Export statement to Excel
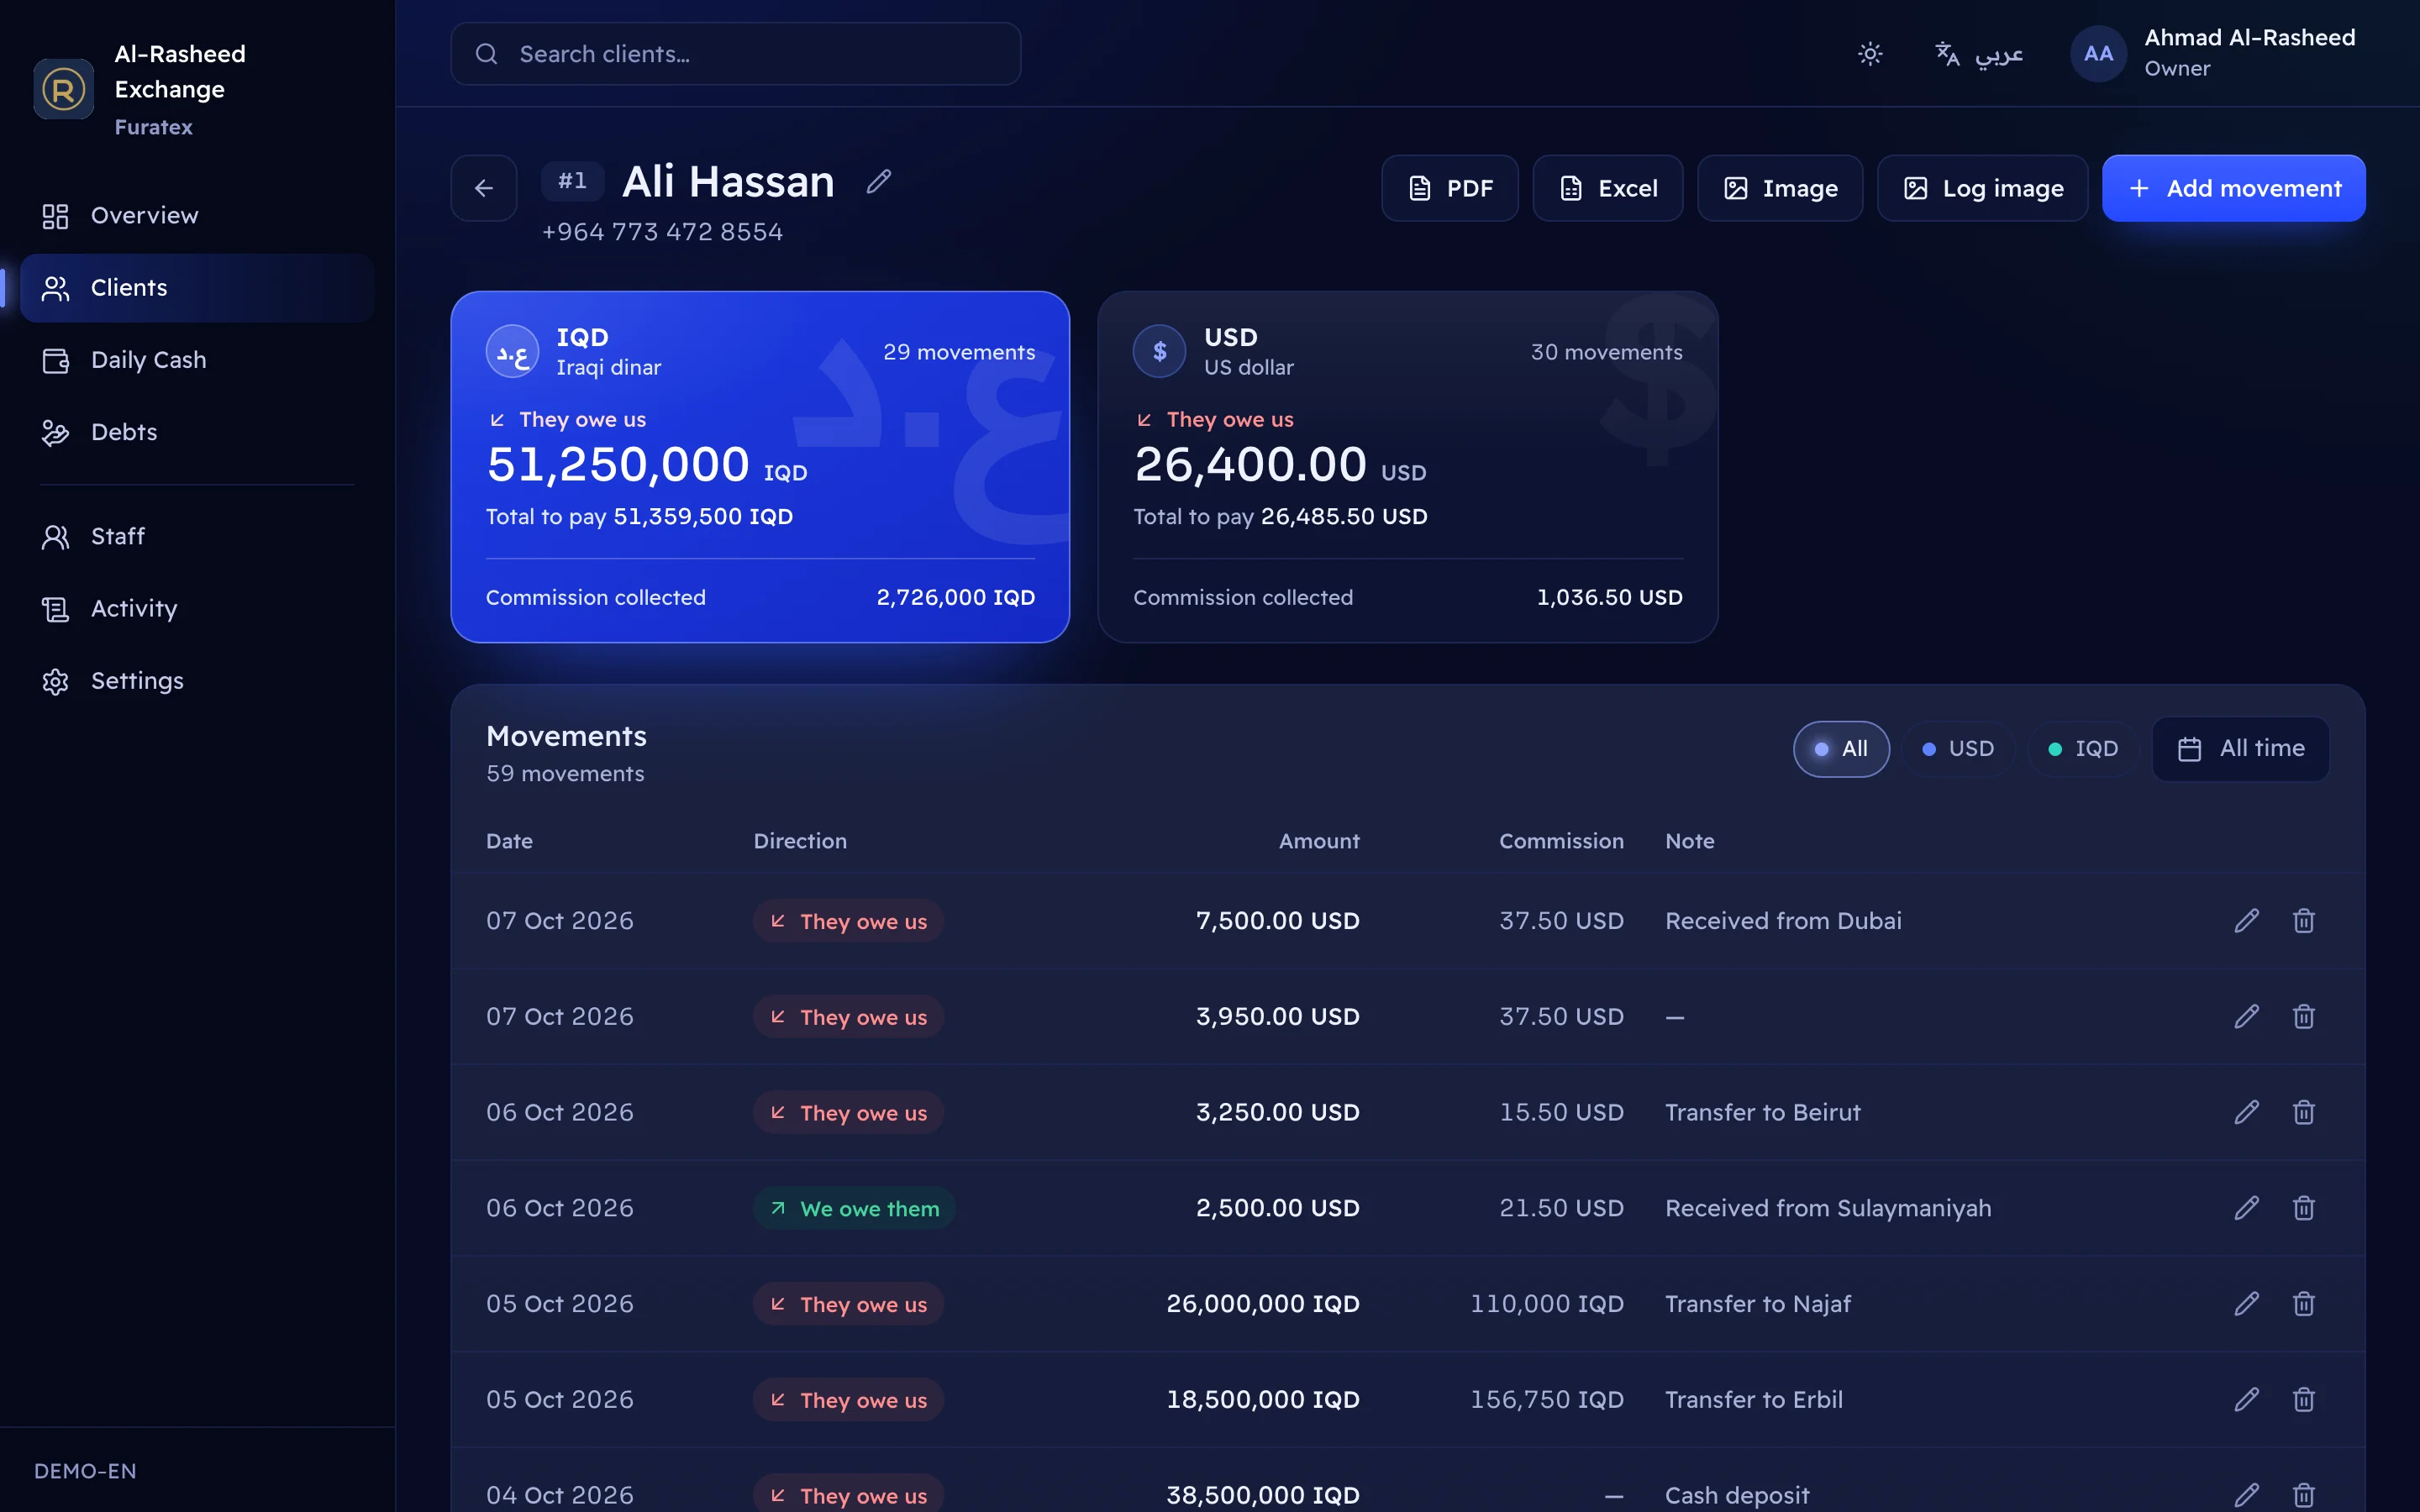The image size is (2420, 1512). (x=1608, y=188)
